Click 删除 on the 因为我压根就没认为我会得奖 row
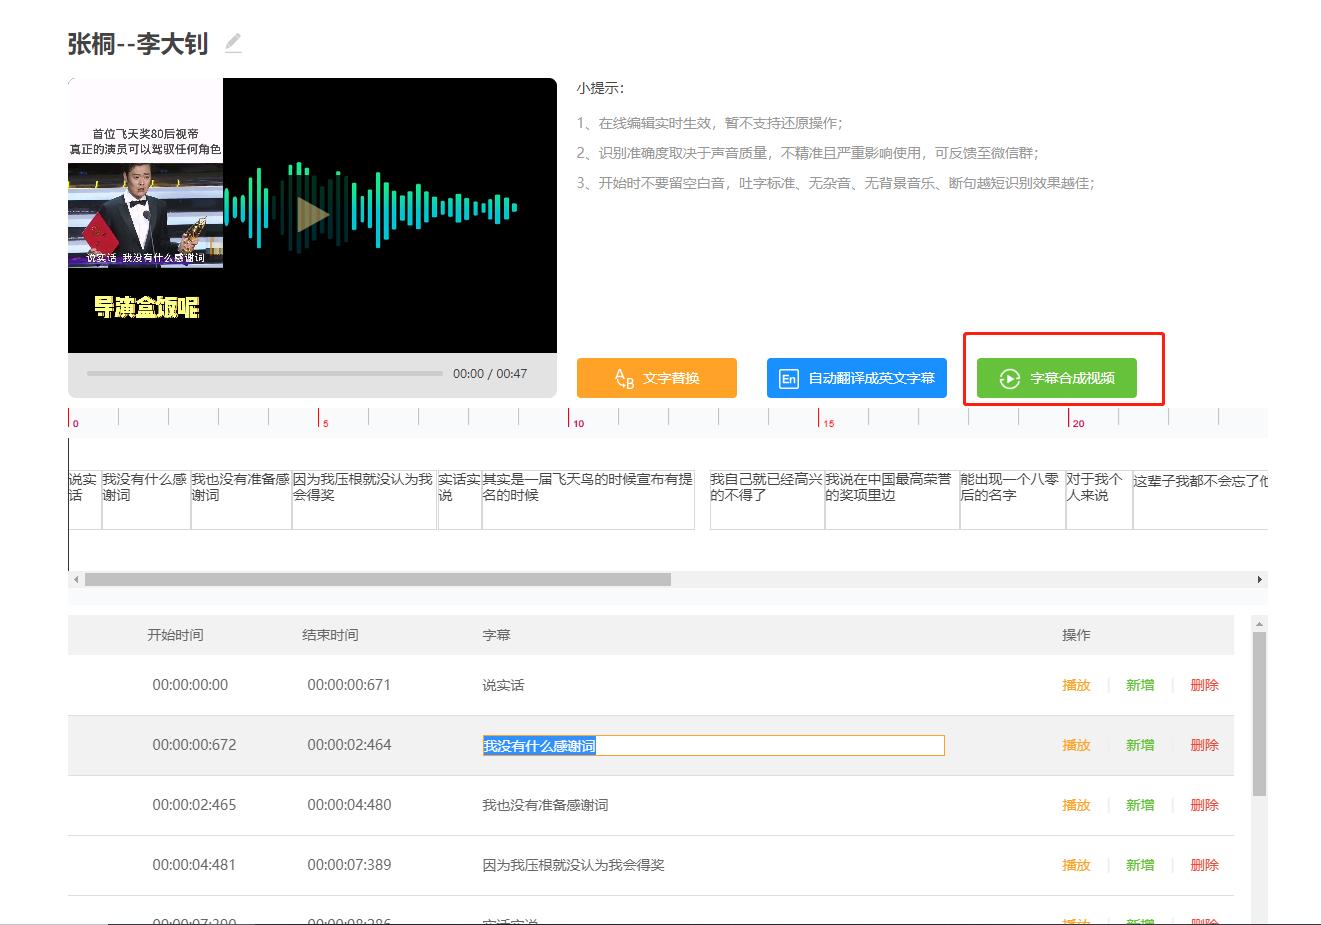1321x925 pixels. click(1204, 865)
